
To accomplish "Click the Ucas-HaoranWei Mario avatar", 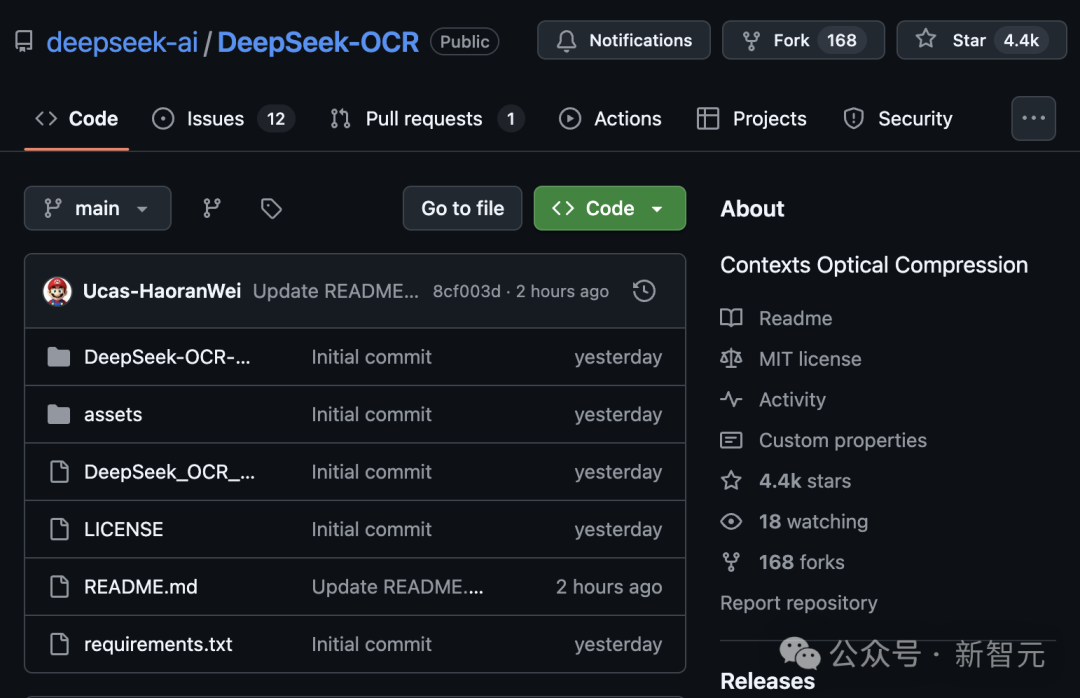I will tap(57, 291).
